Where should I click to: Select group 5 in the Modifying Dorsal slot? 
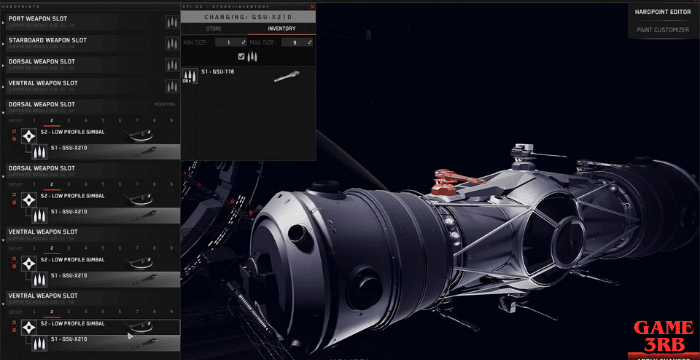[103, 121]
